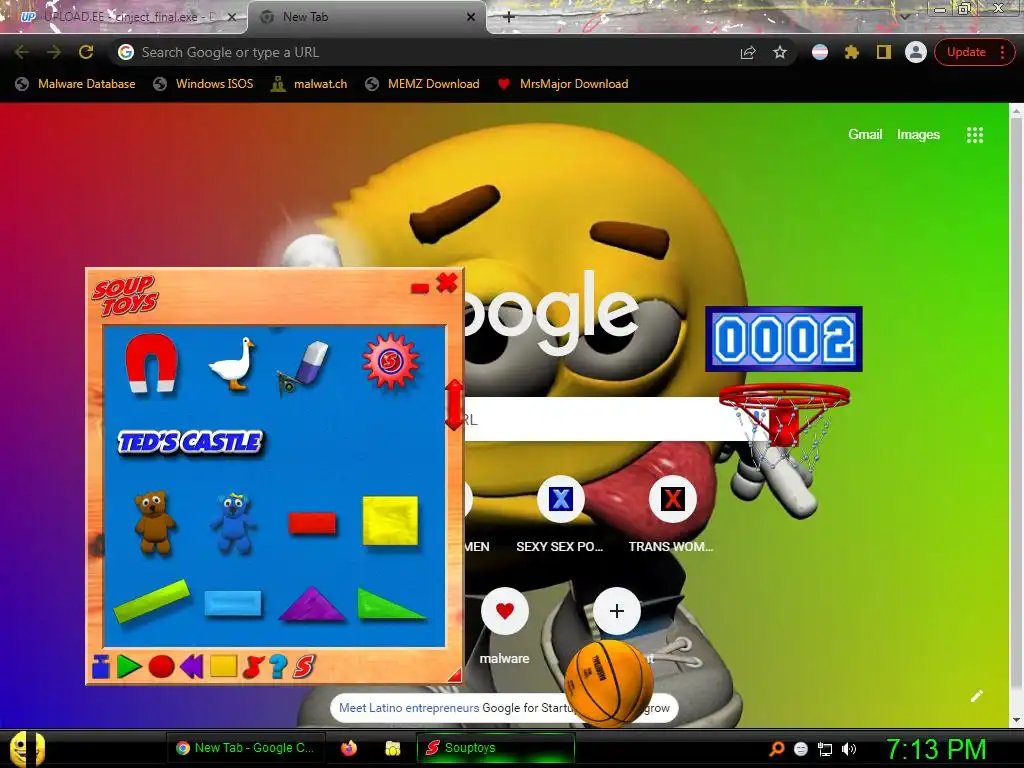The width and height of the screenshot is (1024, 768).
Task: Select the blue teddy bear toy
Action: [x=232, y=522]
